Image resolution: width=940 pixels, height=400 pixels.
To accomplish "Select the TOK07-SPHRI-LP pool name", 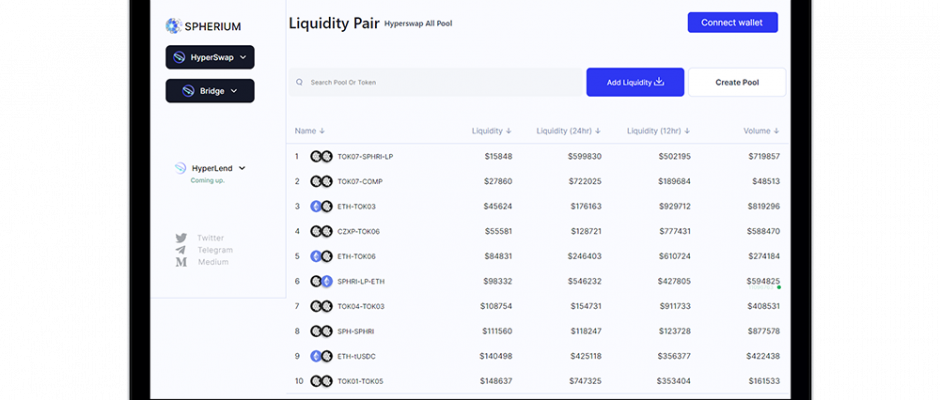I will click(x=365, y=157).
